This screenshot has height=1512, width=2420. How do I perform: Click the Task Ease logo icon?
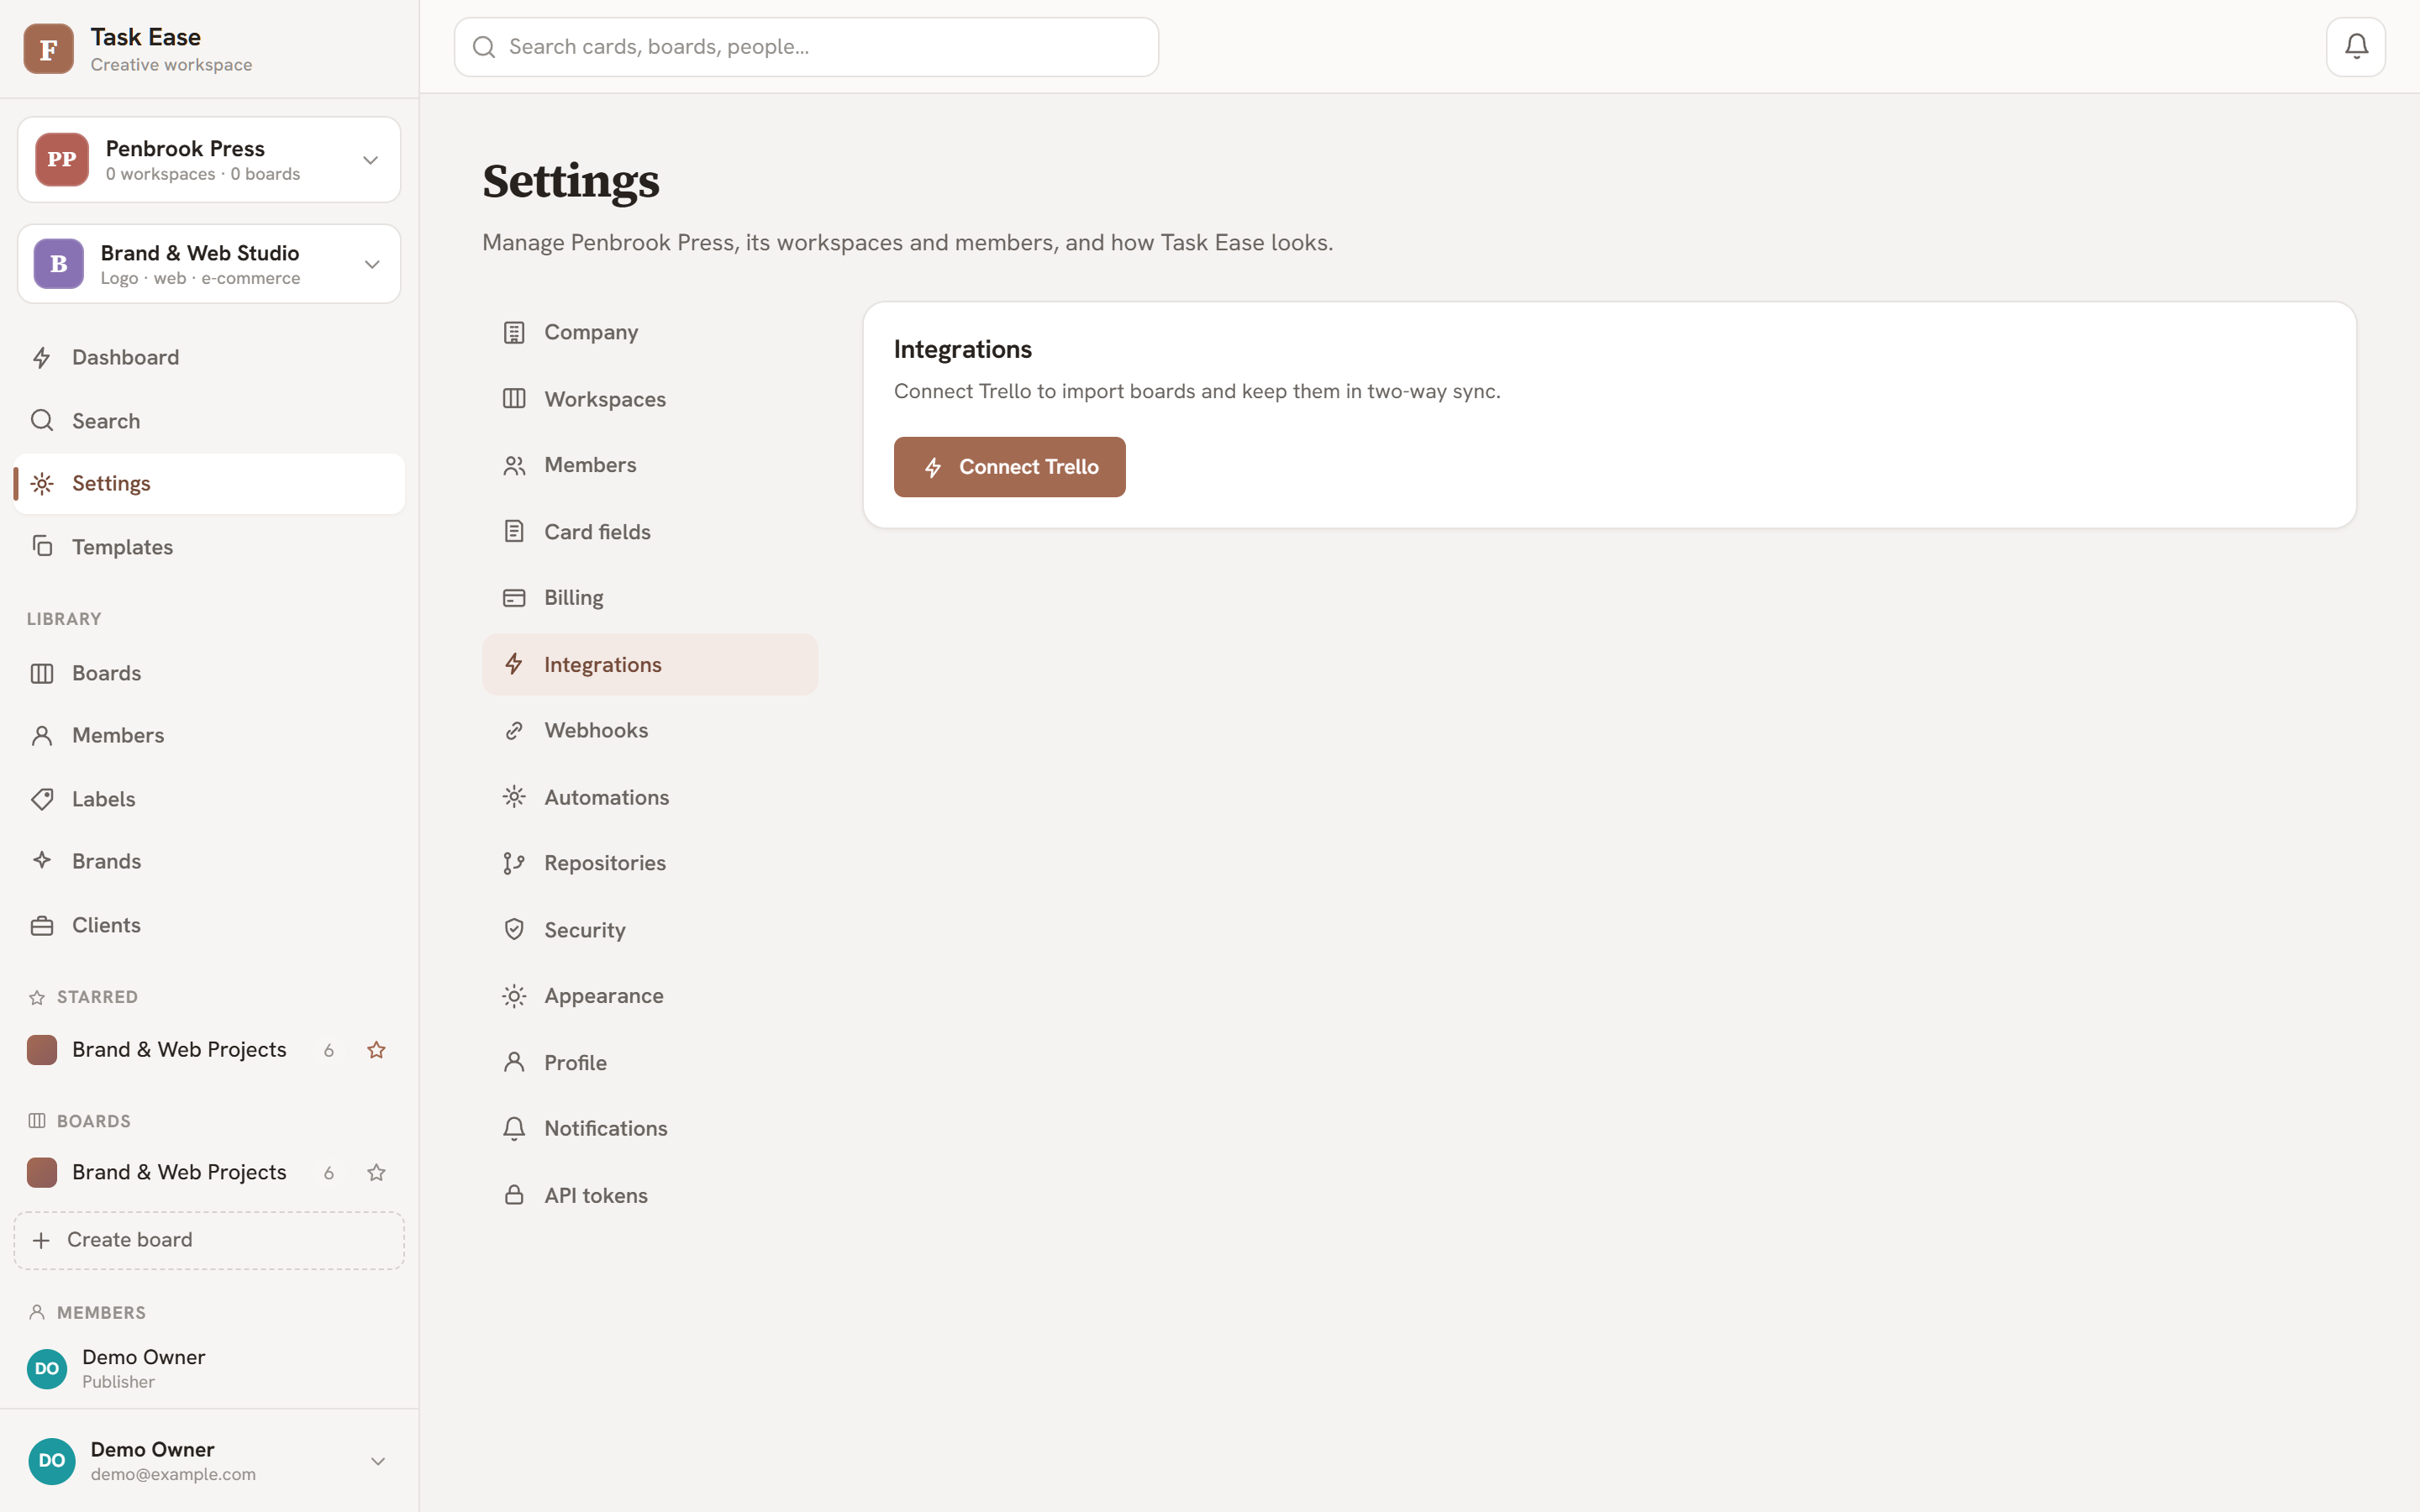pos(48,48)
